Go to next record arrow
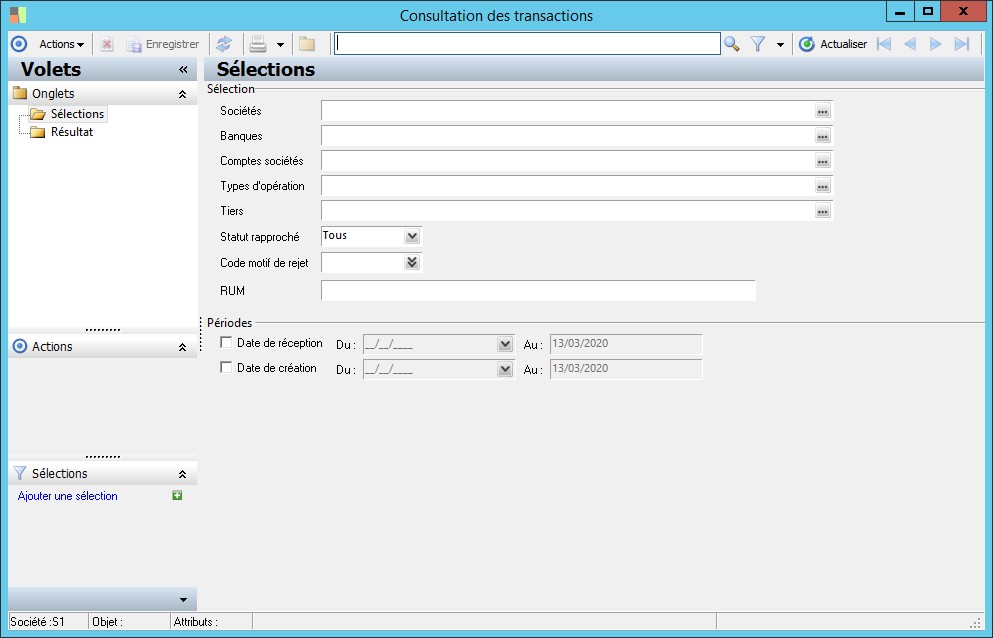Viewport: 993px width, 638px height. (x=935, y=44)
